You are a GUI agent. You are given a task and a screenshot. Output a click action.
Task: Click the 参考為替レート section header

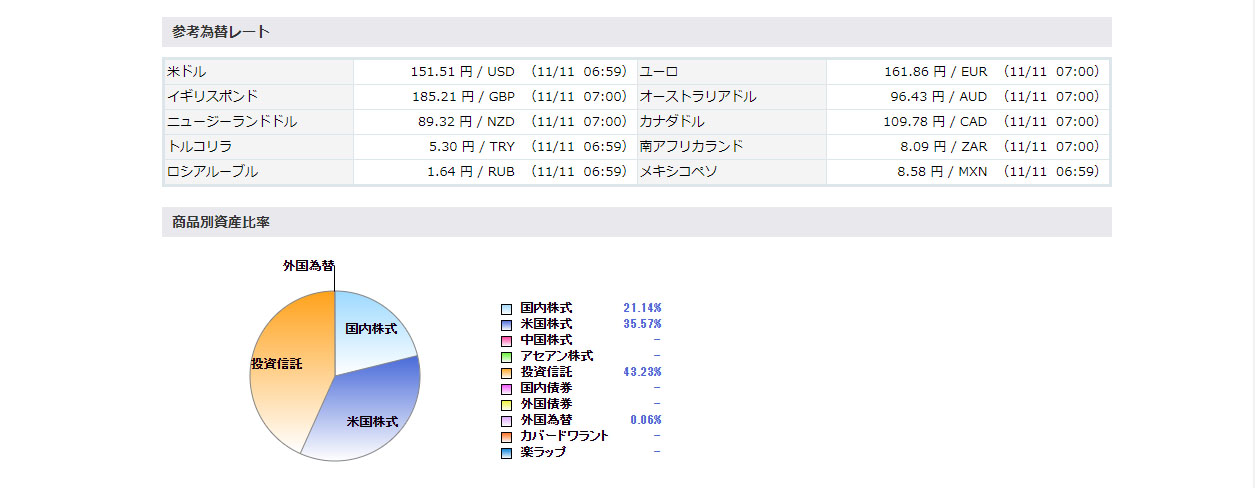pos(221,32)
